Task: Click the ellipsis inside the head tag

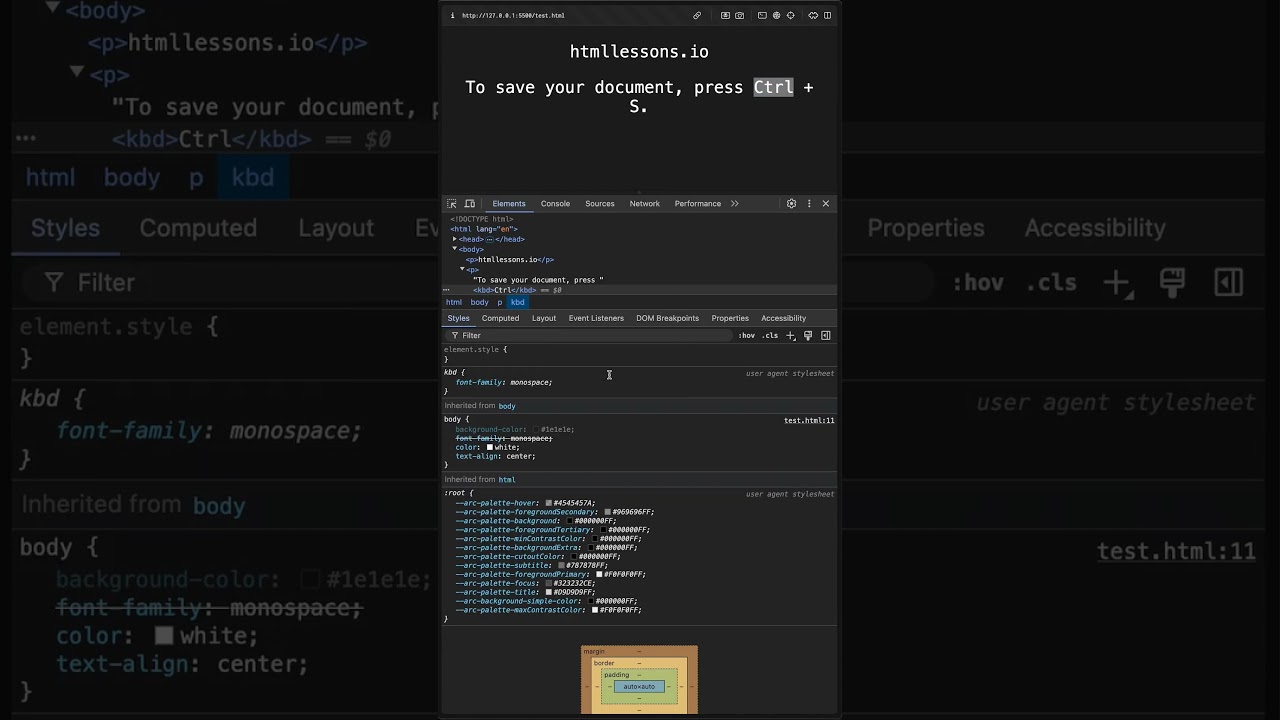Action: (x=490, y=240)
